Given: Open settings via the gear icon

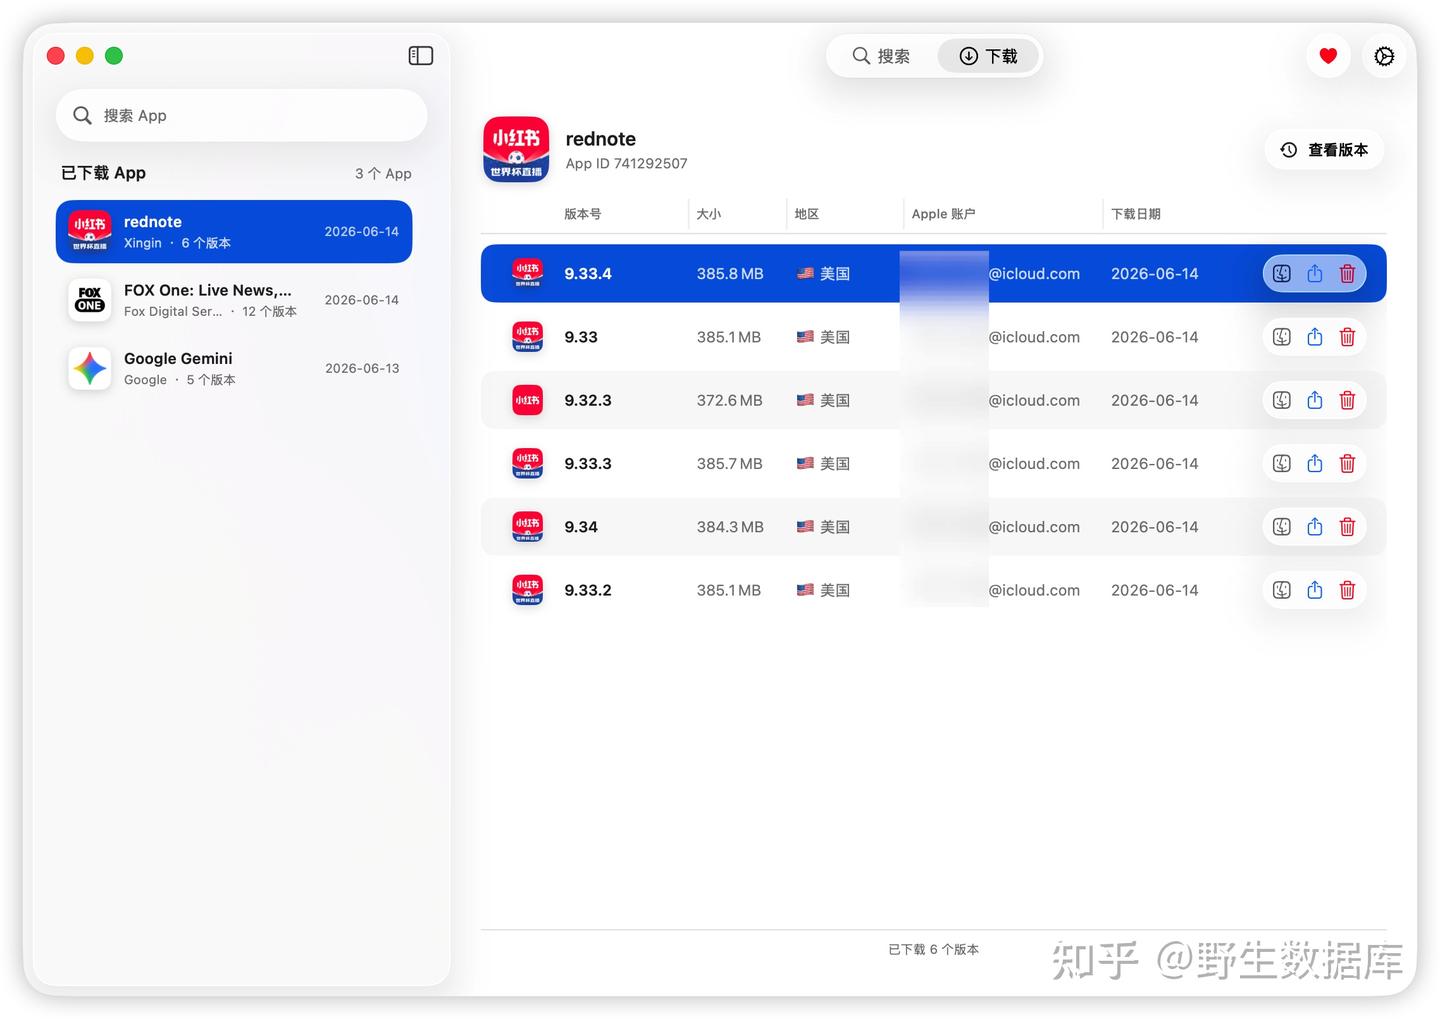Looking at the screenshot, I should [1384, 56].
